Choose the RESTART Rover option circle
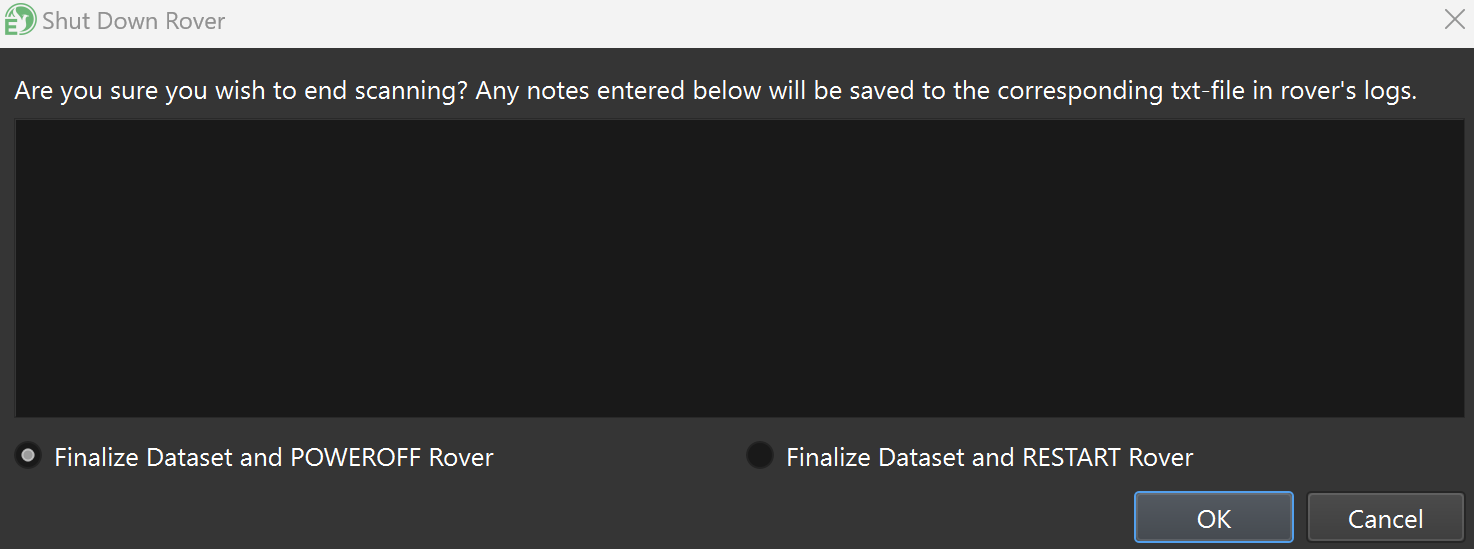The height and width of the screenshot is (550, 1474). click(760, 456)
